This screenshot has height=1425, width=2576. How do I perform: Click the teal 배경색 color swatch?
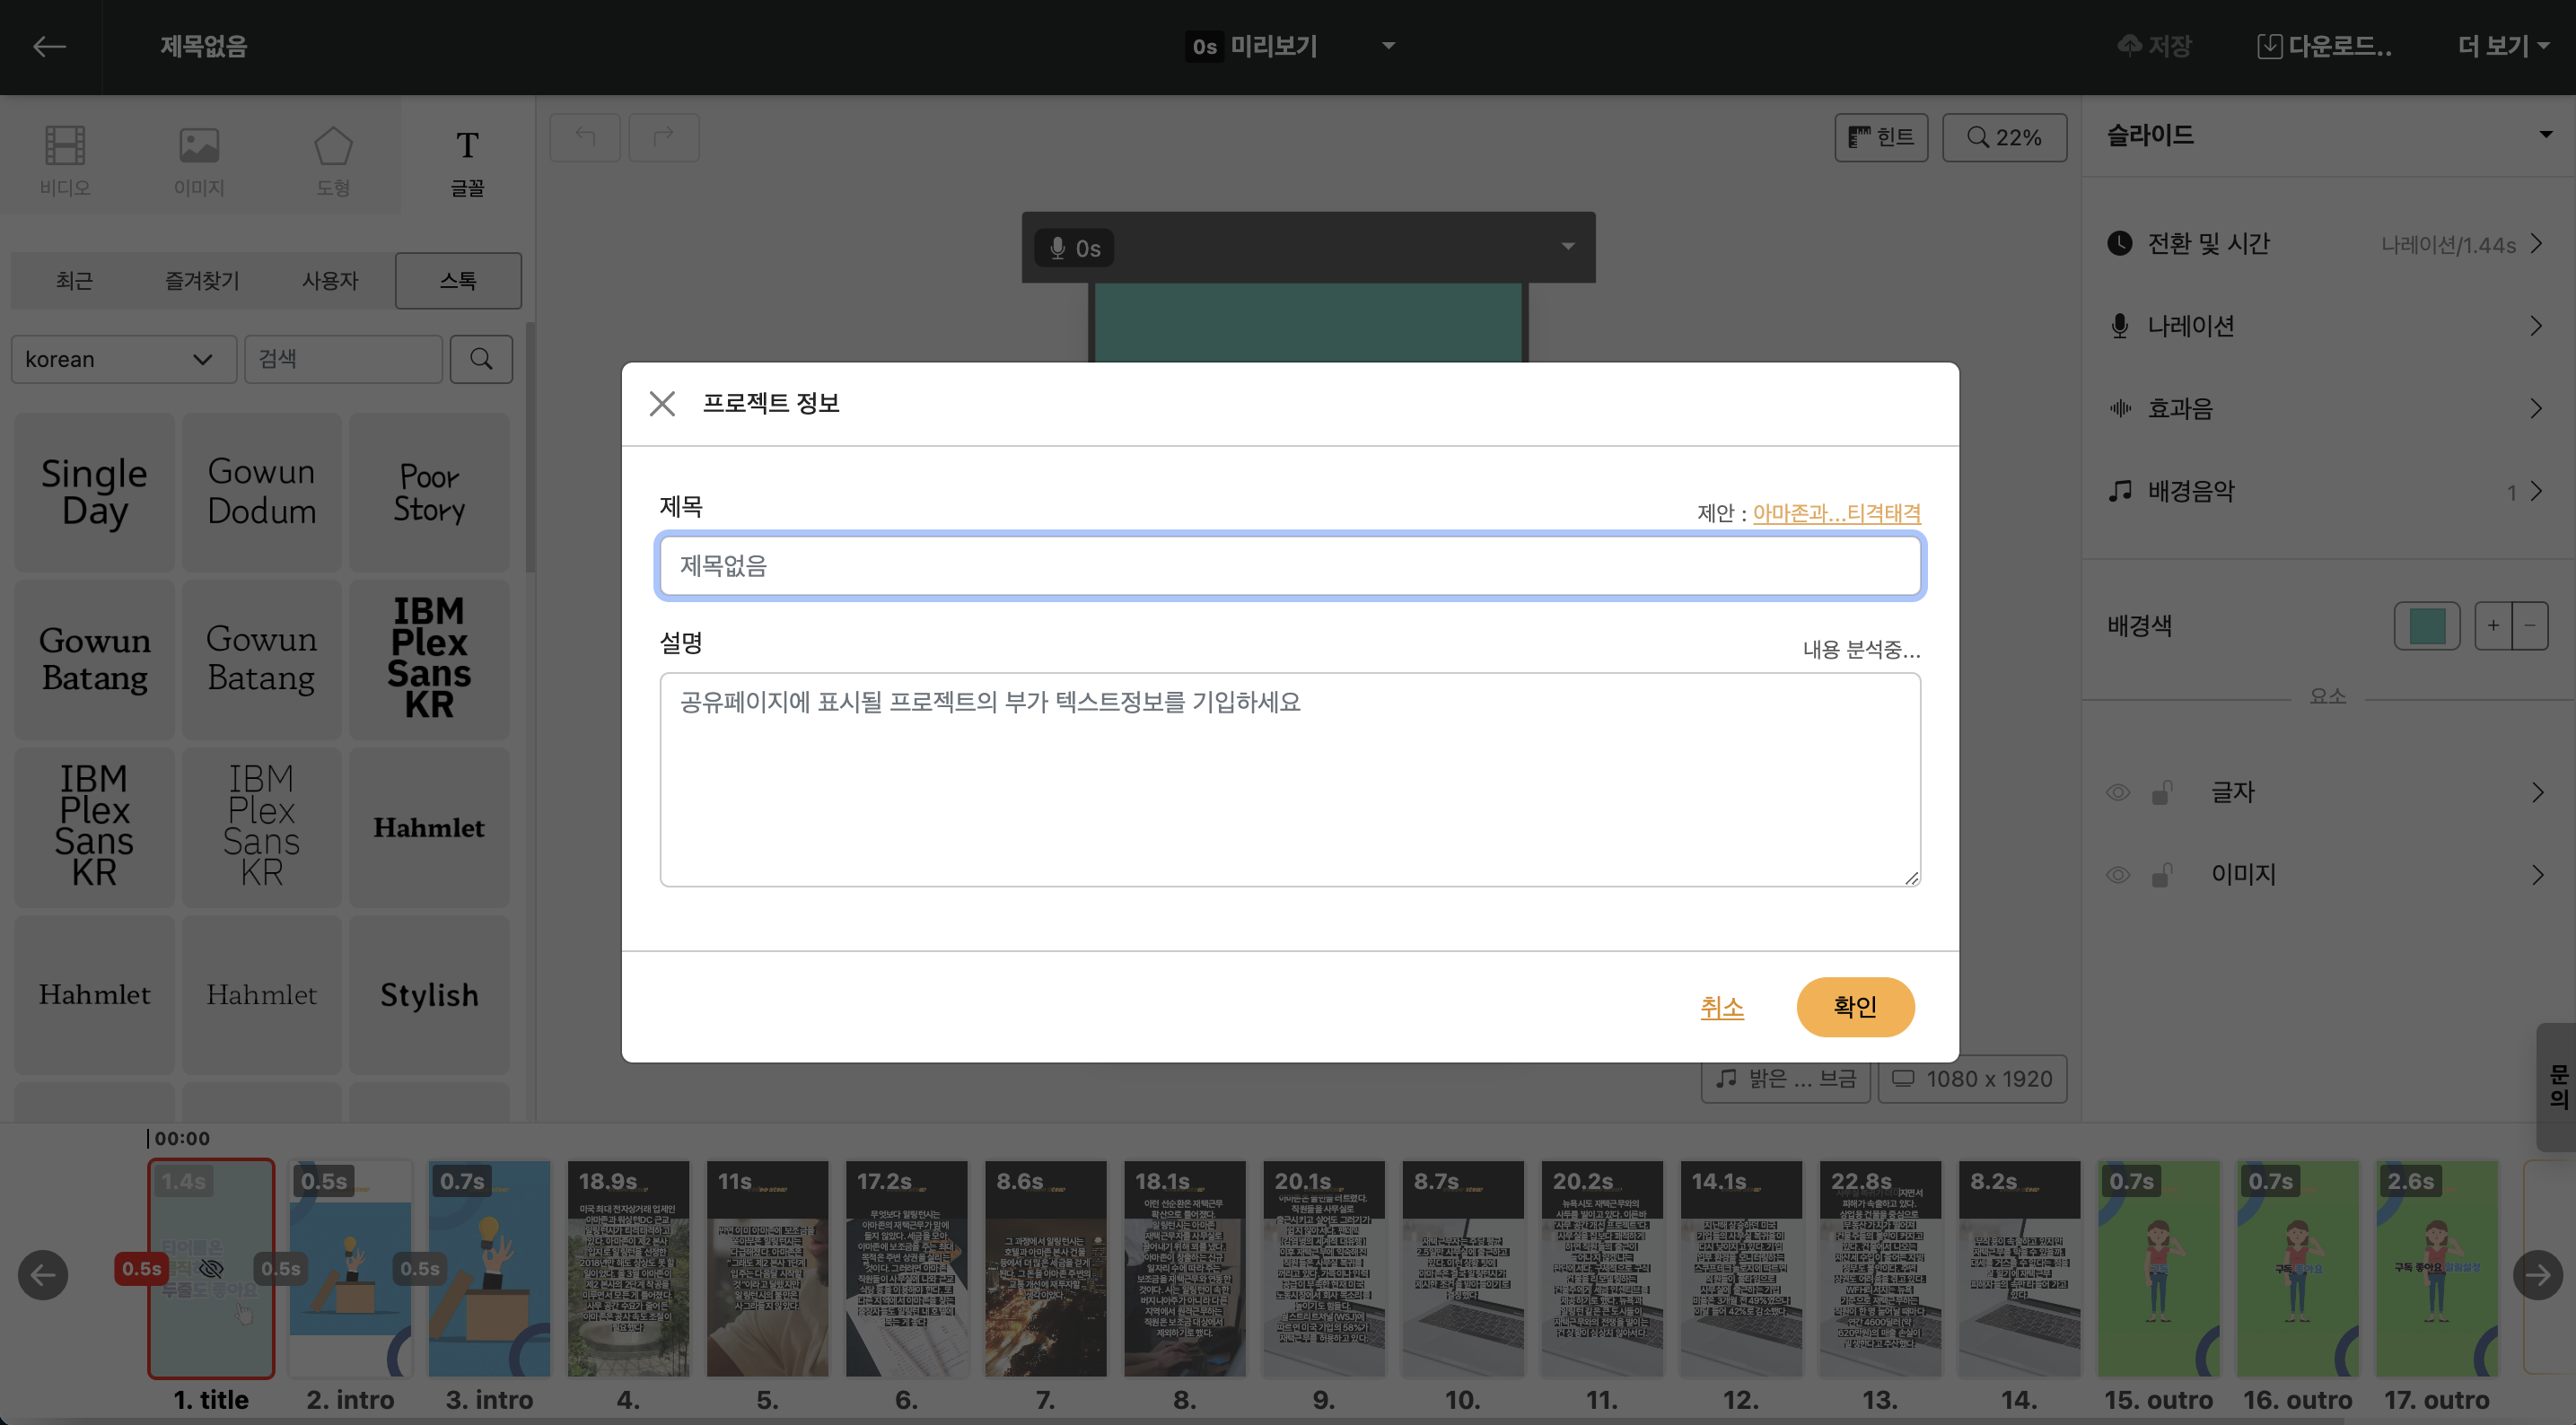click(x=2427, y=625)
